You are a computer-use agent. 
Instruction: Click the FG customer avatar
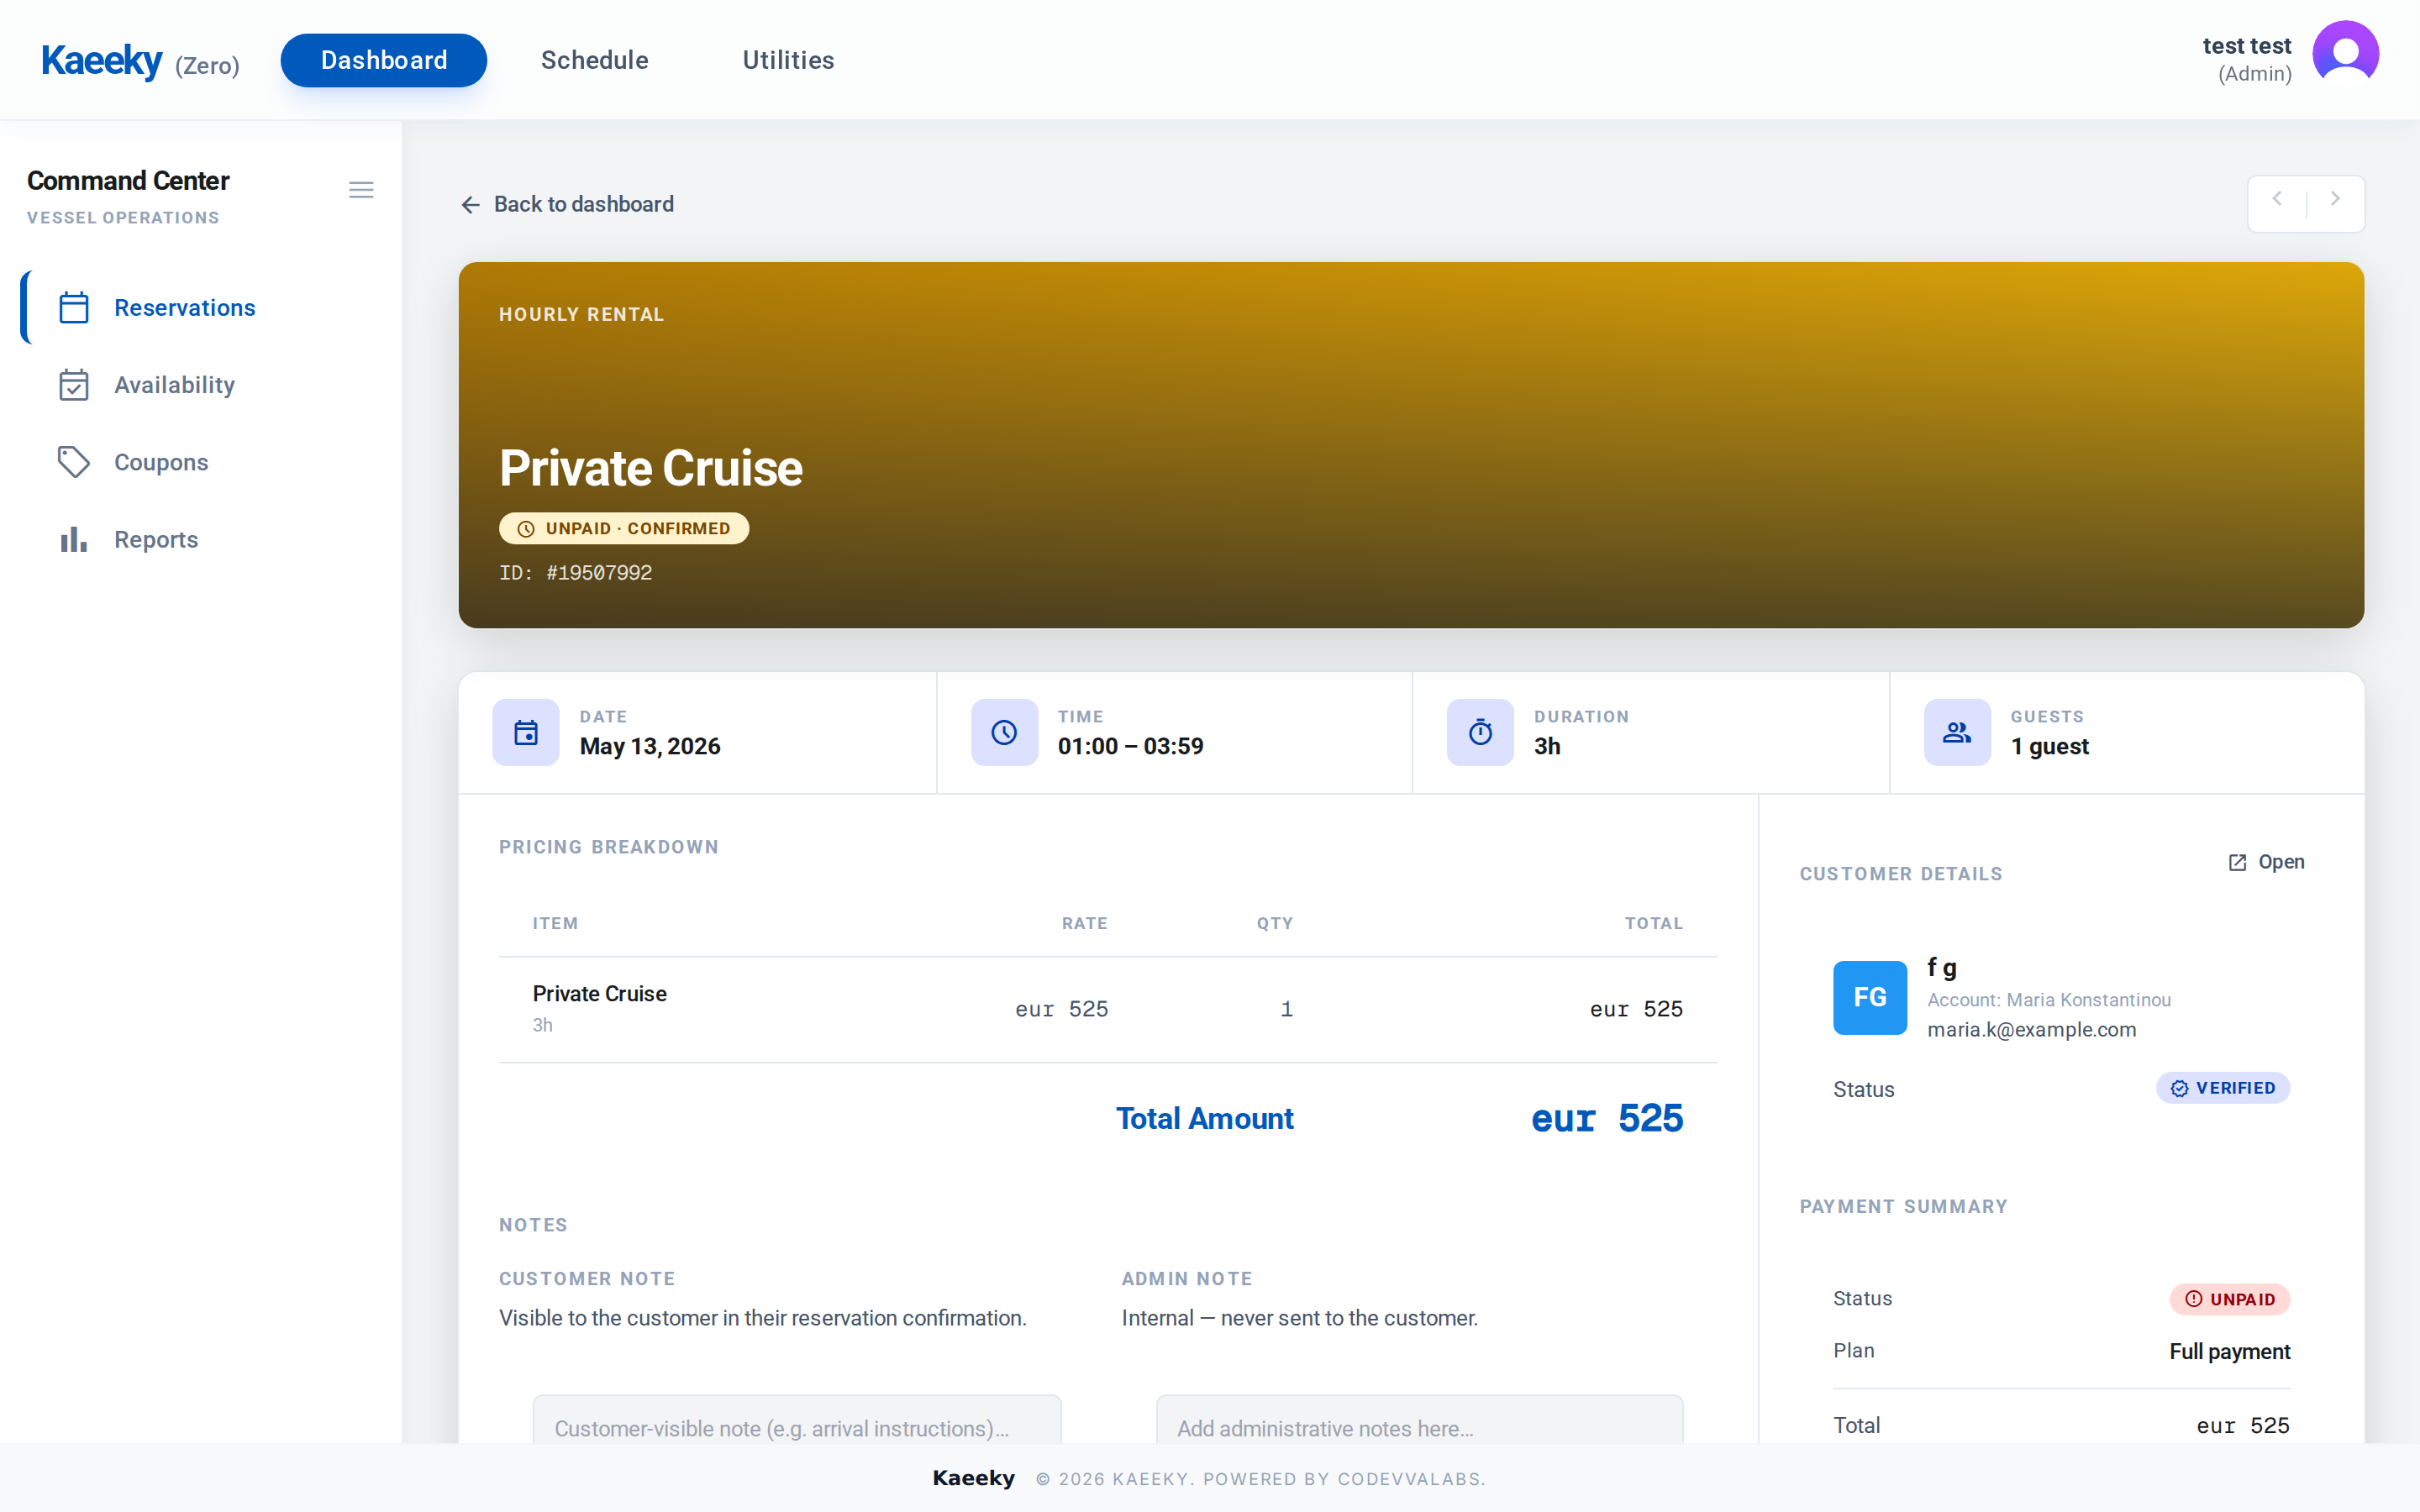click(x=1870, y=997)
